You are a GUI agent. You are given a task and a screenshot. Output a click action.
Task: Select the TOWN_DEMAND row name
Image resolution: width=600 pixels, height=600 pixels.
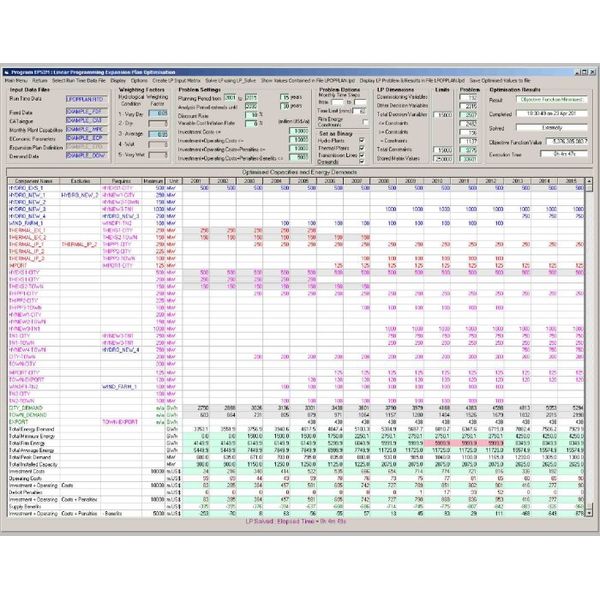pyautogui.click(x=28, y=415)
